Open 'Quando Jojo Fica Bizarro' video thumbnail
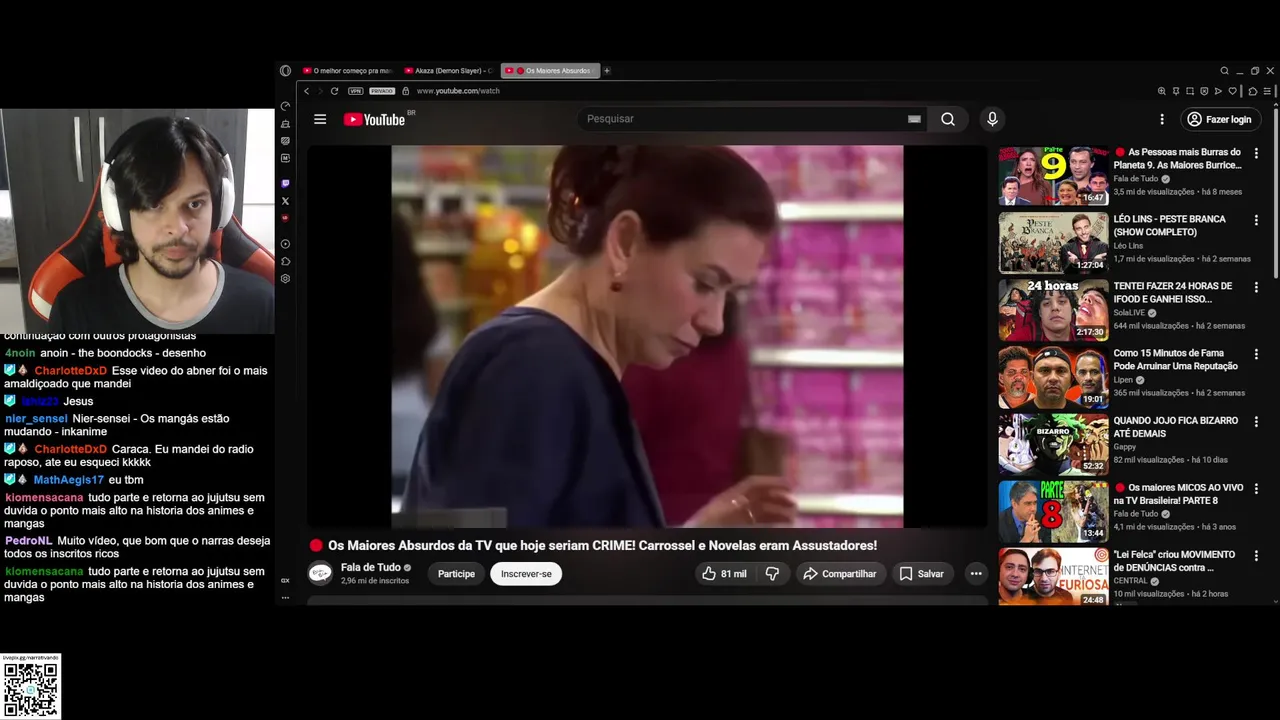 [x=1053, y=443]
